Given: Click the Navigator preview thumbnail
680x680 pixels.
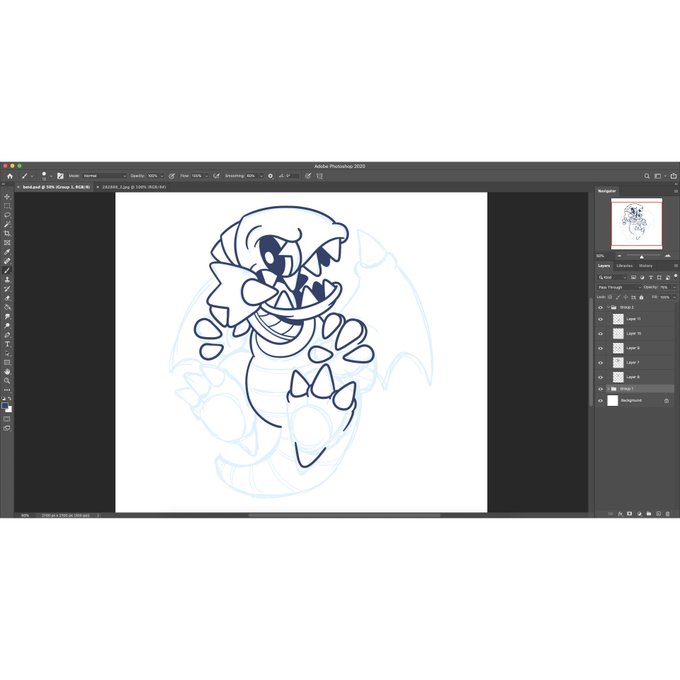Looking at the screenshot, I should [637, 224].
